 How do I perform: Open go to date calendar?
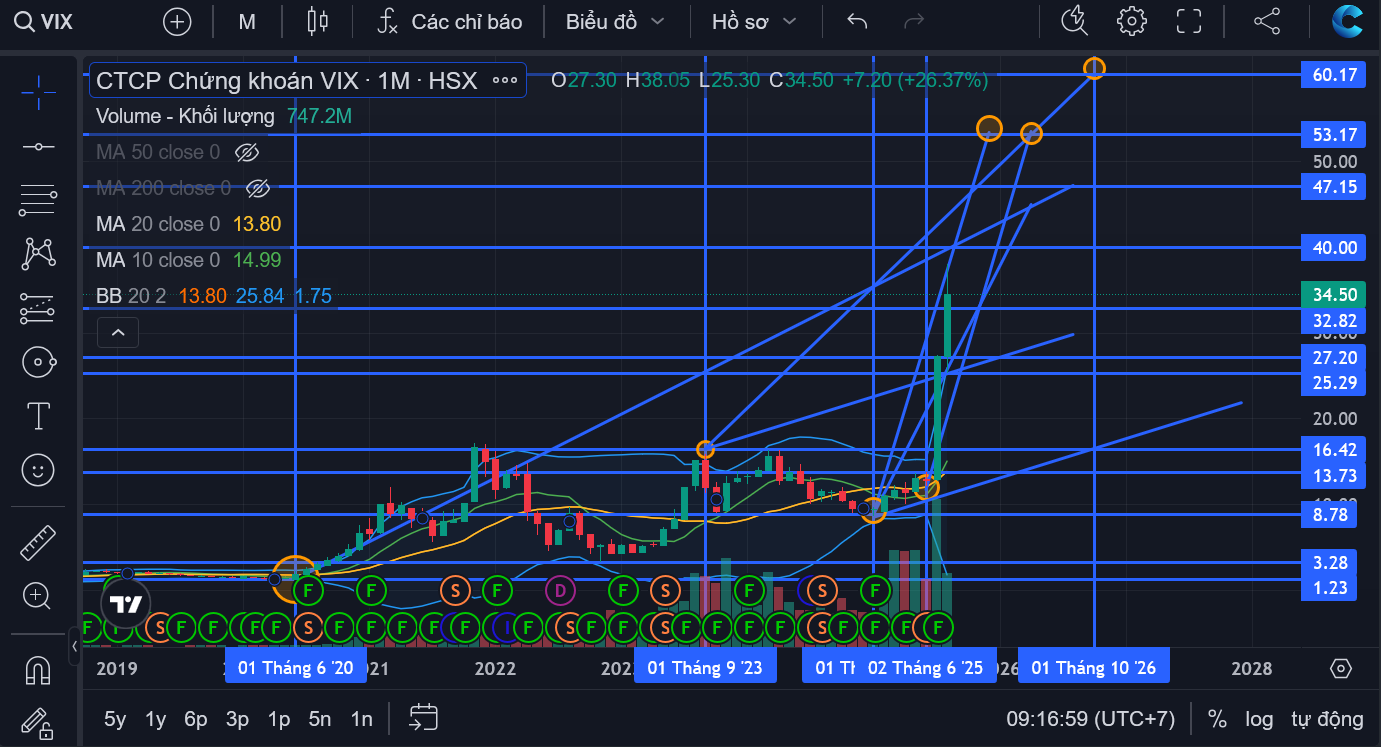[424, 717]
